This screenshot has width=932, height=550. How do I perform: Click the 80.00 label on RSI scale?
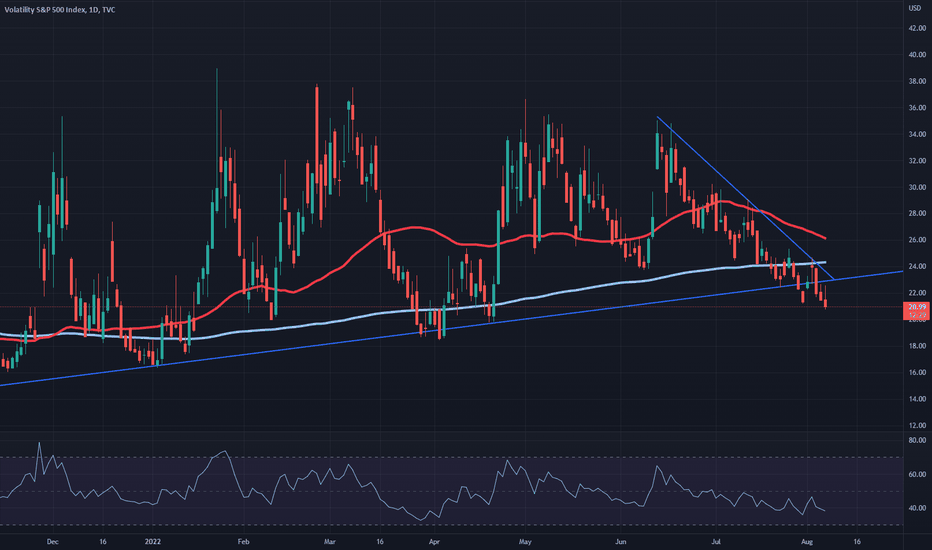coord(917,440)
